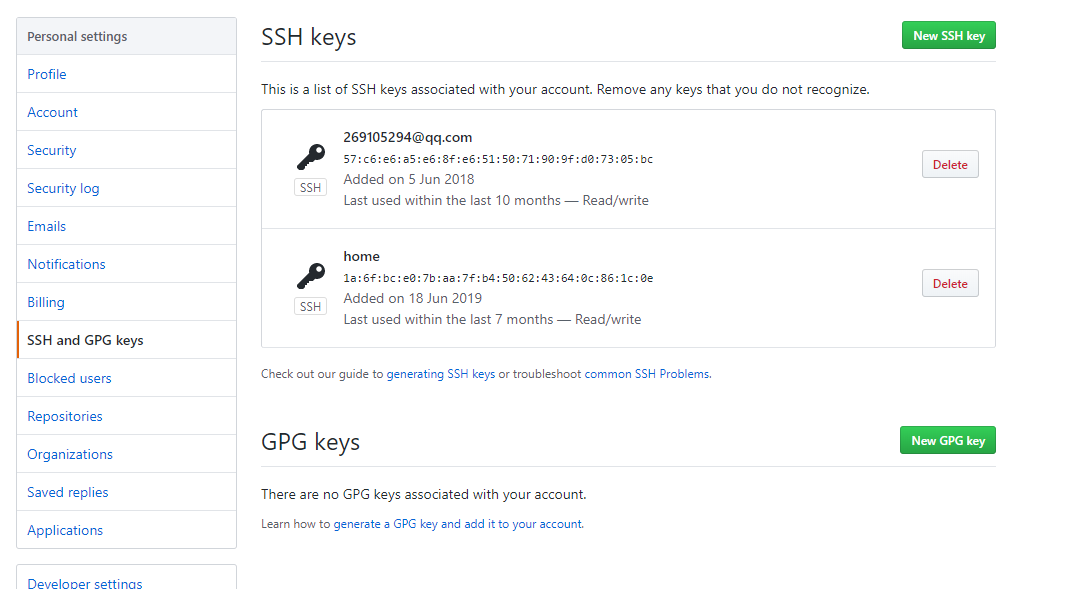Navigate to Emails settings

(x=46, y=226)
